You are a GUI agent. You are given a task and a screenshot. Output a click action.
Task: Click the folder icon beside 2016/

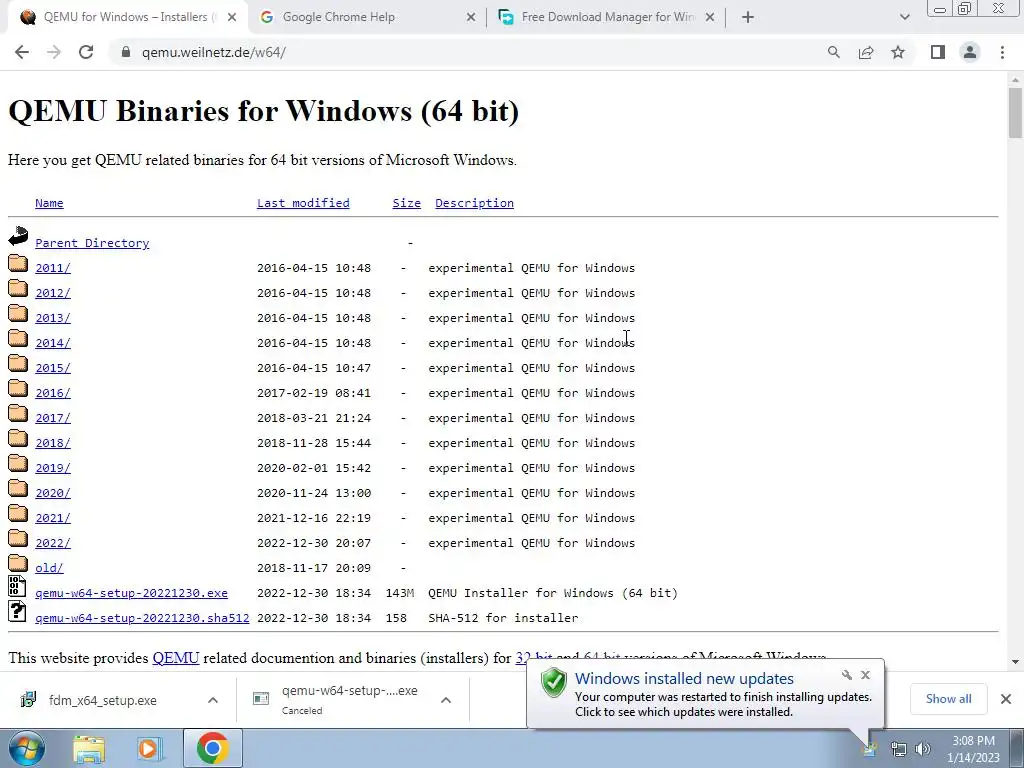click(x=18, y=388)
